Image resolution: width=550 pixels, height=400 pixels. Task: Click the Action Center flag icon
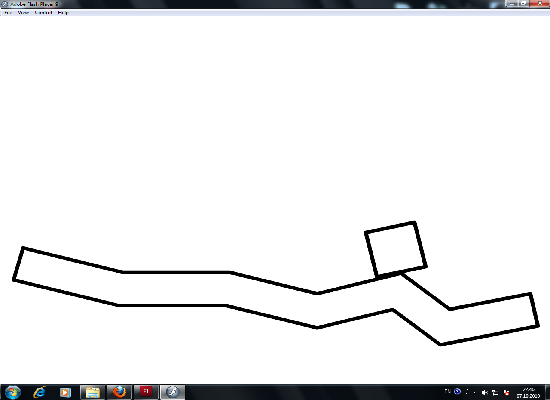506,392
